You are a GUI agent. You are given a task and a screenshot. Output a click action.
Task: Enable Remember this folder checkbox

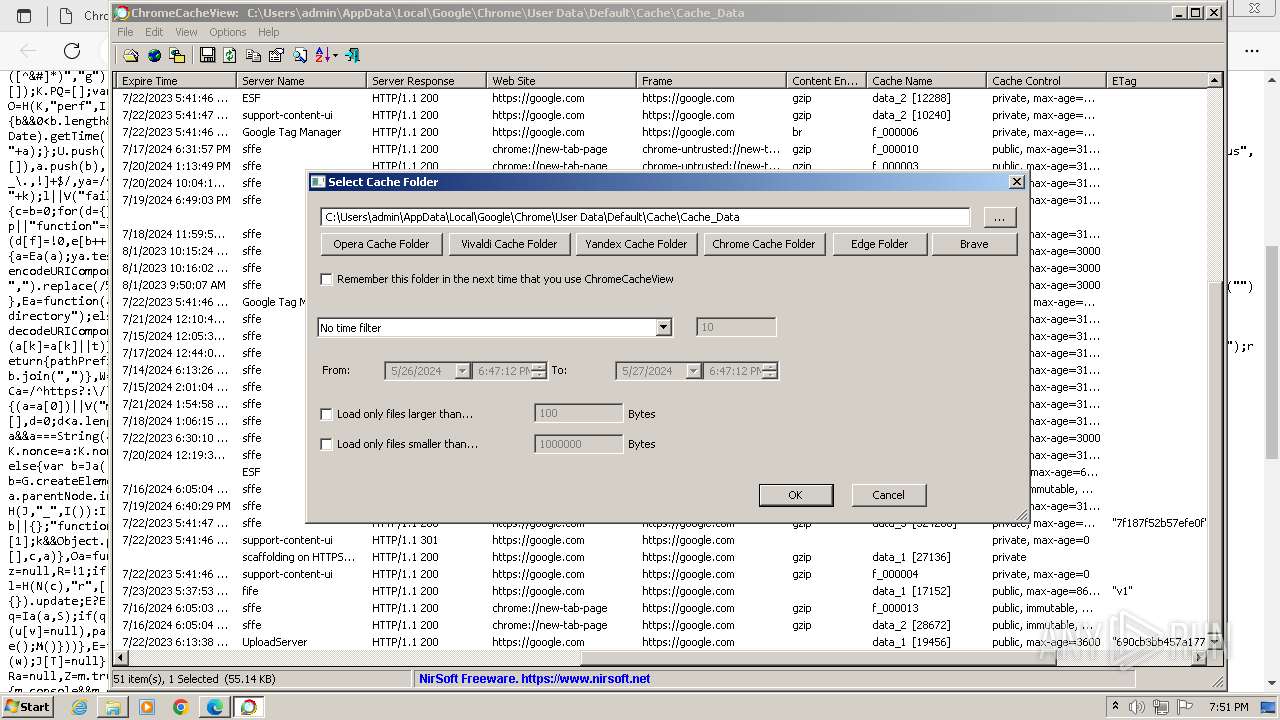(x=326, y=279)
